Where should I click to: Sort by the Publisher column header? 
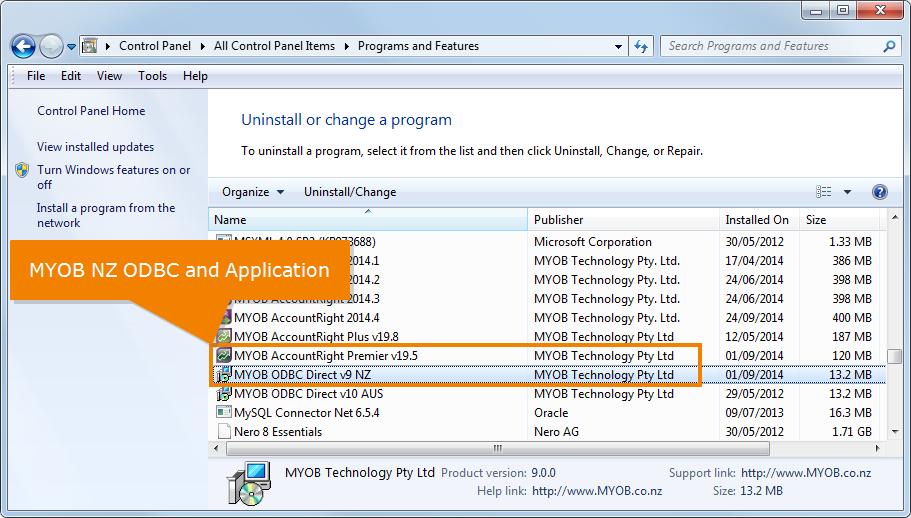[623, 220]
